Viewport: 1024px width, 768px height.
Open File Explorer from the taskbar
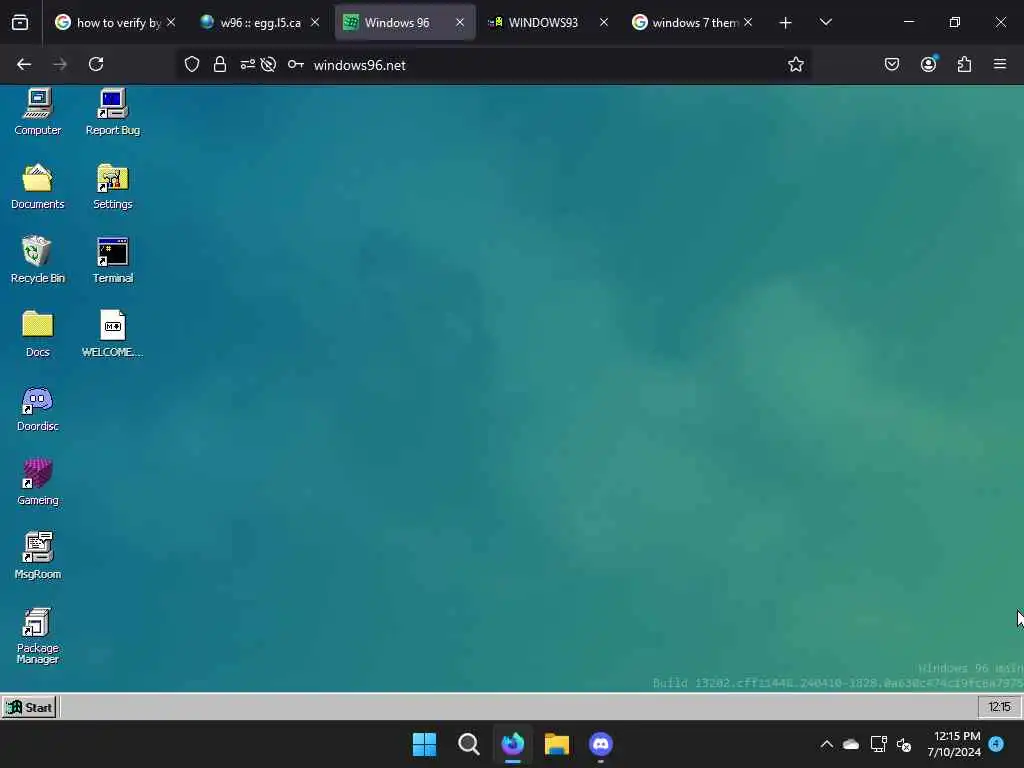click(557, 744)
